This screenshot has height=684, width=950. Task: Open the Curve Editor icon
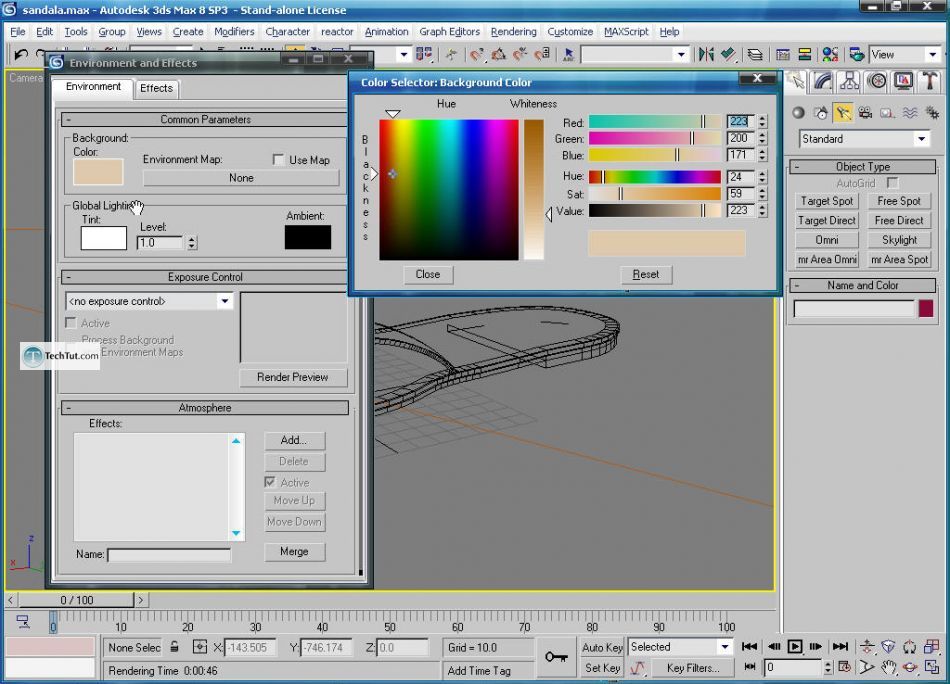[783, 55]
